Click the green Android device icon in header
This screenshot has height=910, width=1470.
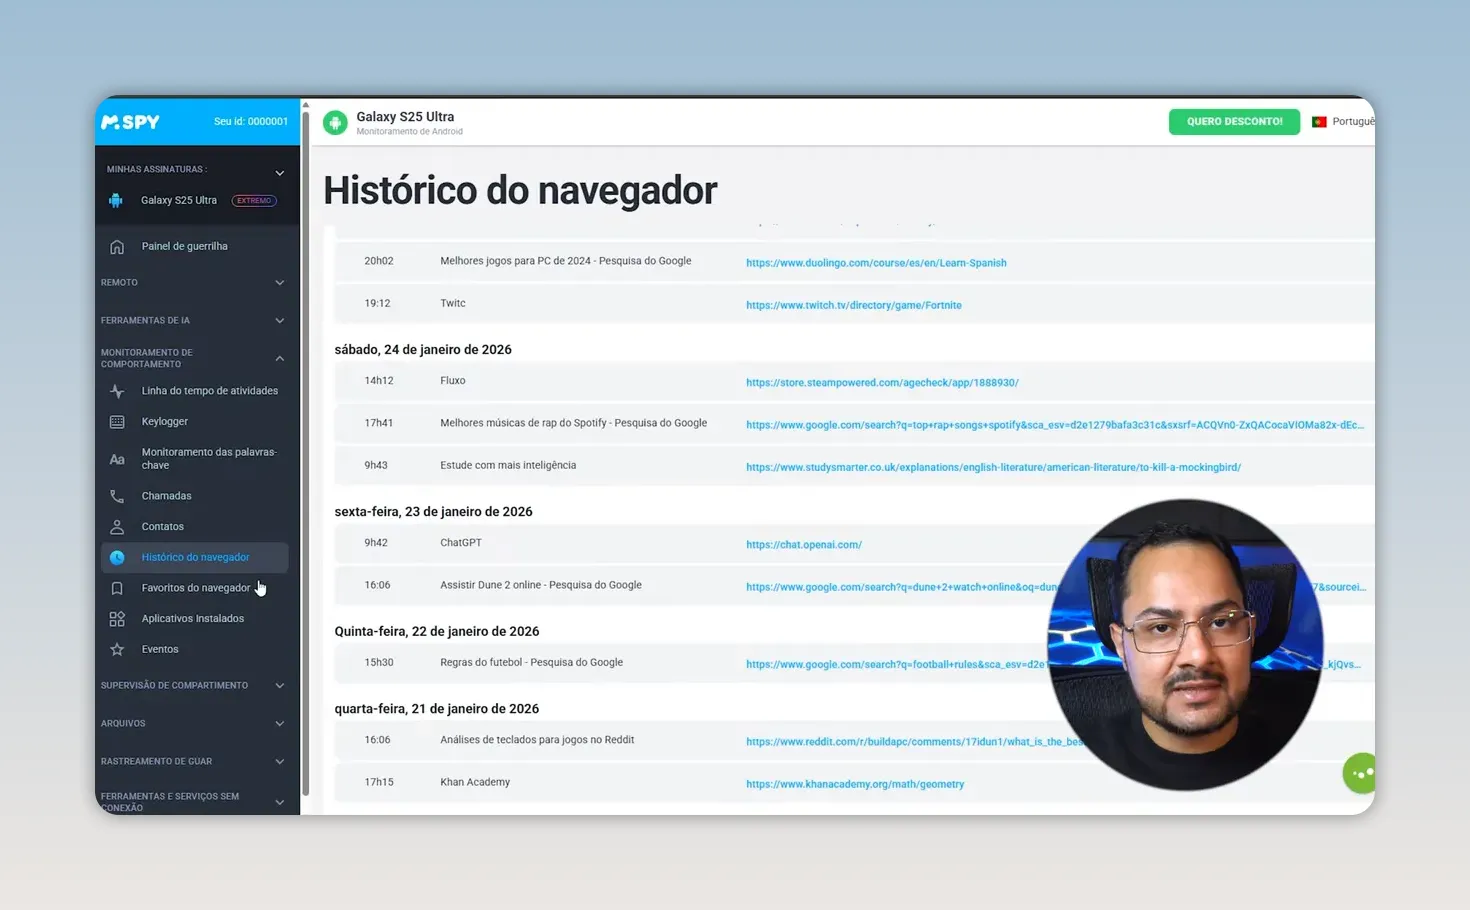click(335, 122)
